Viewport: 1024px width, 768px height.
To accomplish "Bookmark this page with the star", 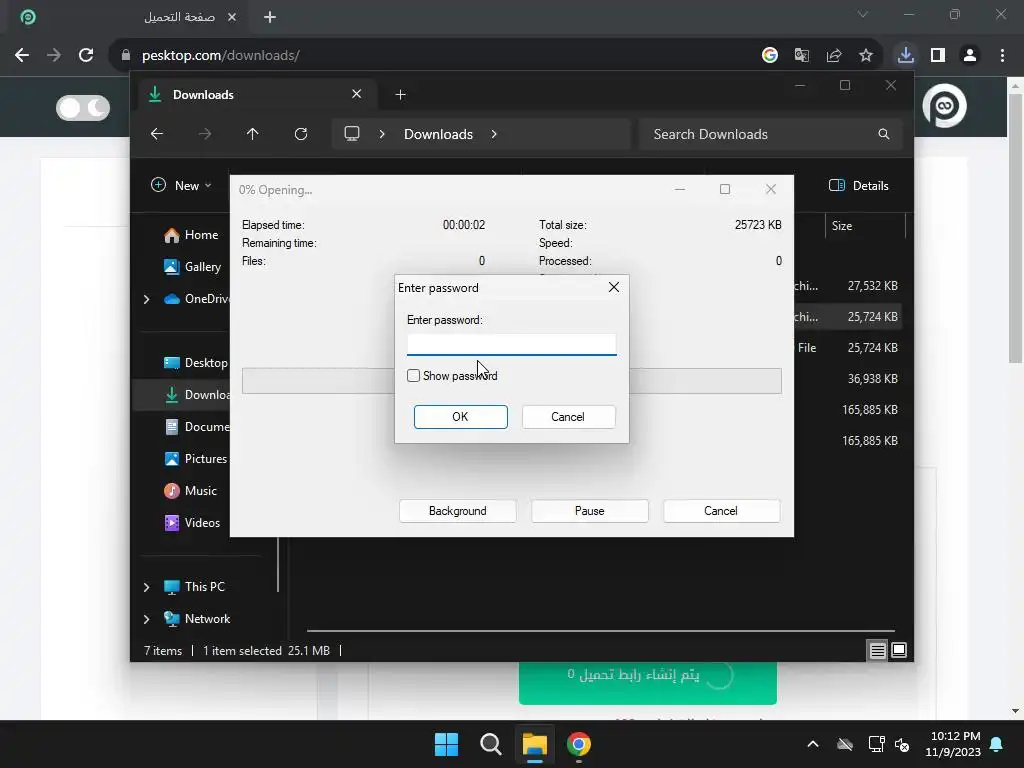I will click(x=865, y=56).
